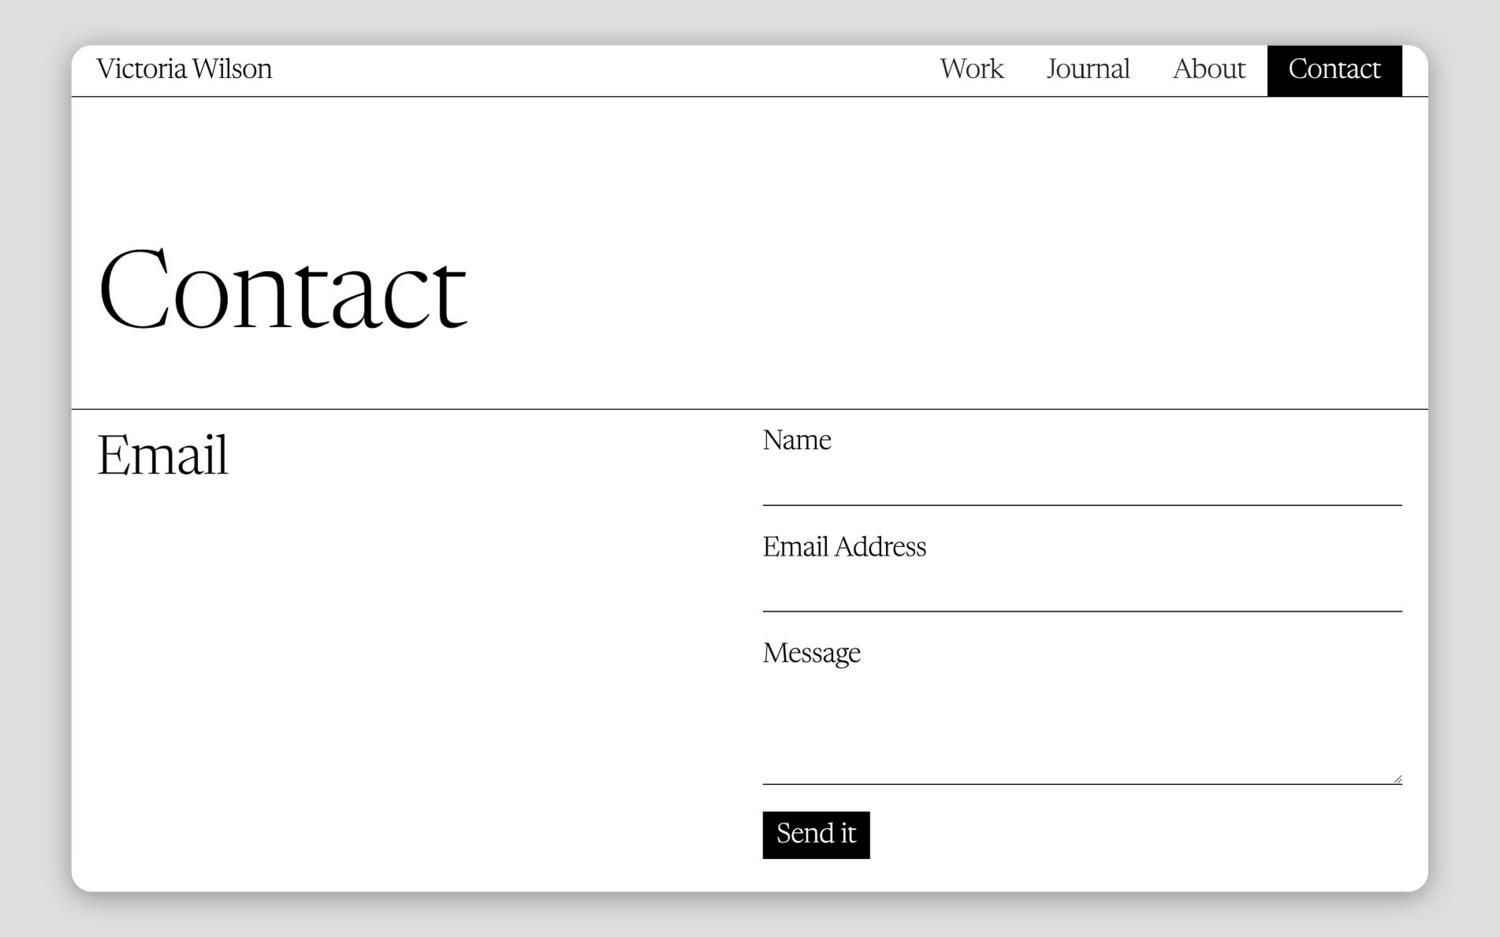The width and height of the screenshot is (1500, 937).
Task: Click the Send it button
Action: [815, 834]
